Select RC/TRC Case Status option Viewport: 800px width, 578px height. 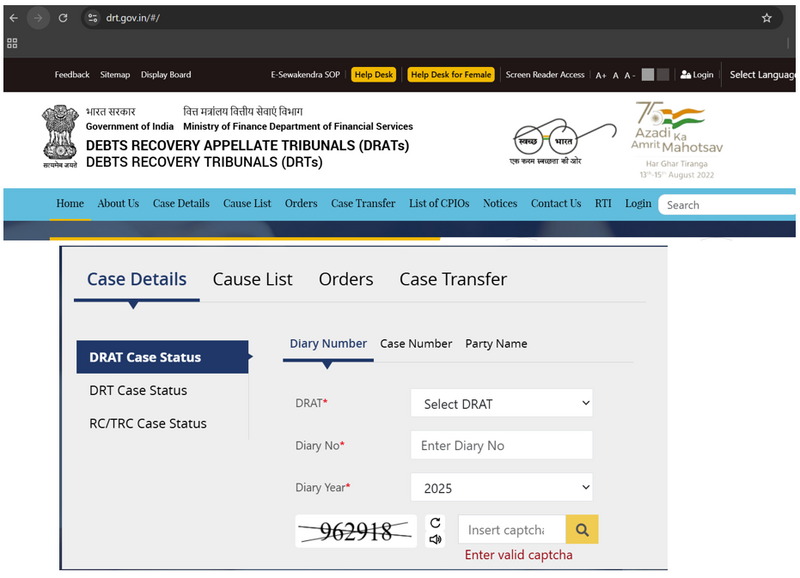point(147,423)
